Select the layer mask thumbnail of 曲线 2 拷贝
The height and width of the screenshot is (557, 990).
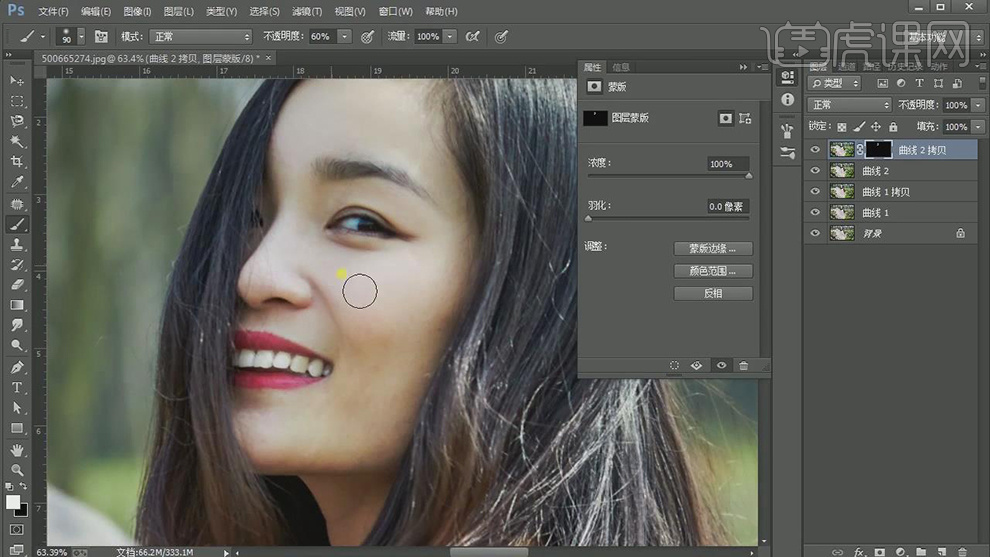pyautogui.click(x=879, y=150)
